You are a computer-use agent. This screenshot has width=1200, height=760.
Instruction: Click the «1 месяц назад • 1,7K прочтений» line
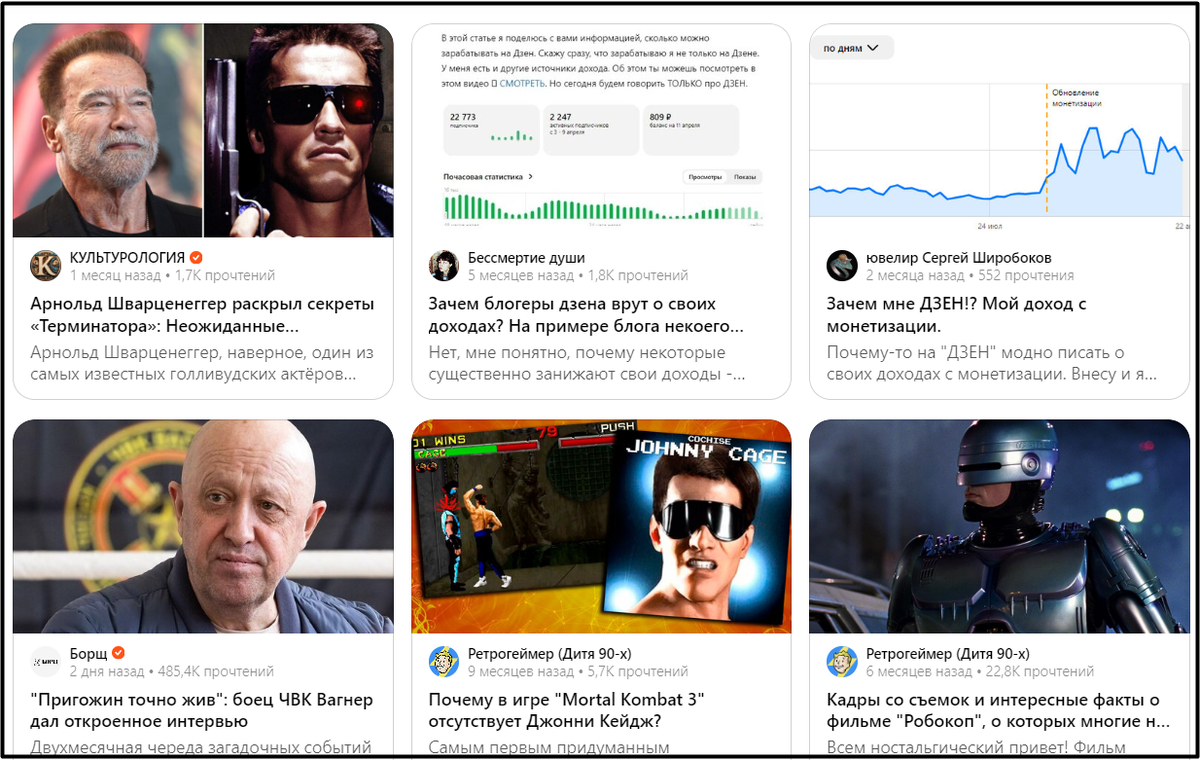(x=172, y=275)
